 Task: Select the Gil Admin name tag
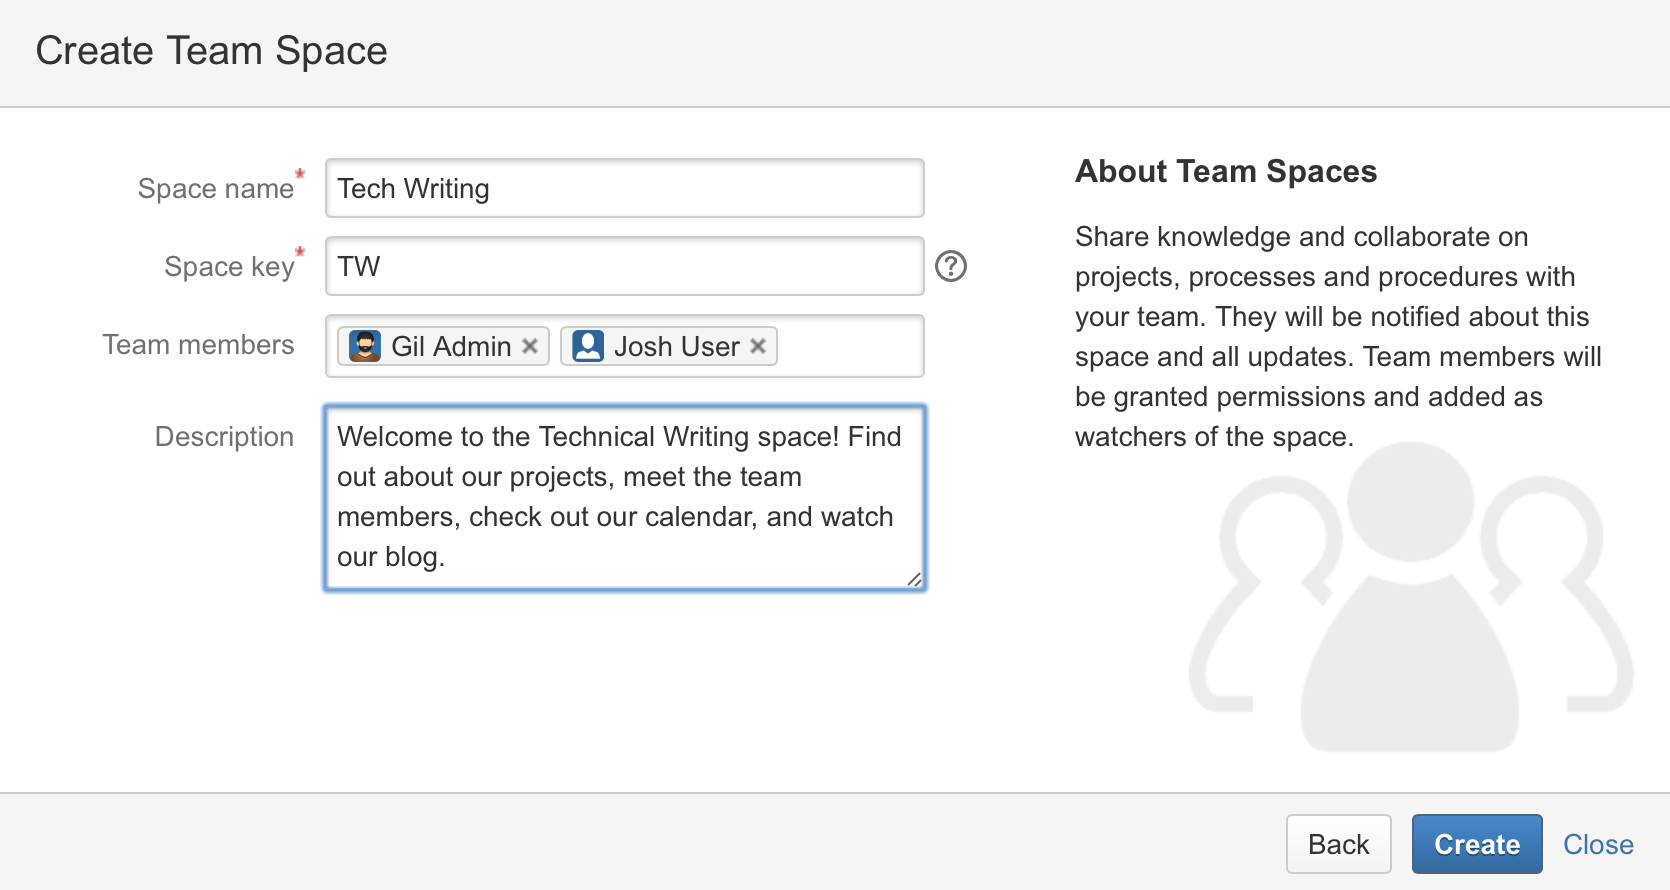tap(451, 346)
